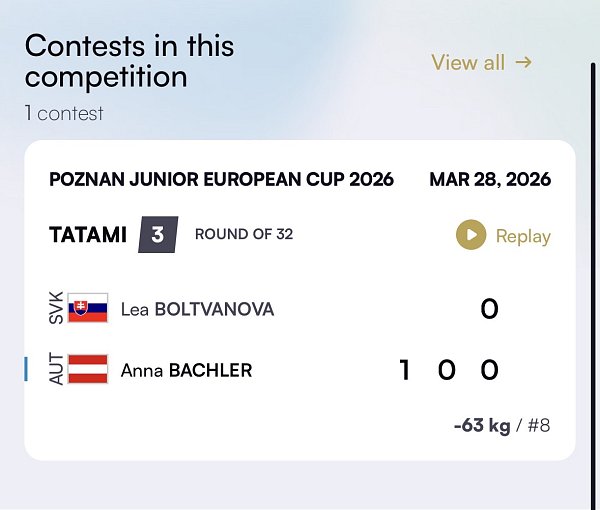Click Boltvanova's score of 0

click(x=489, y=309)
